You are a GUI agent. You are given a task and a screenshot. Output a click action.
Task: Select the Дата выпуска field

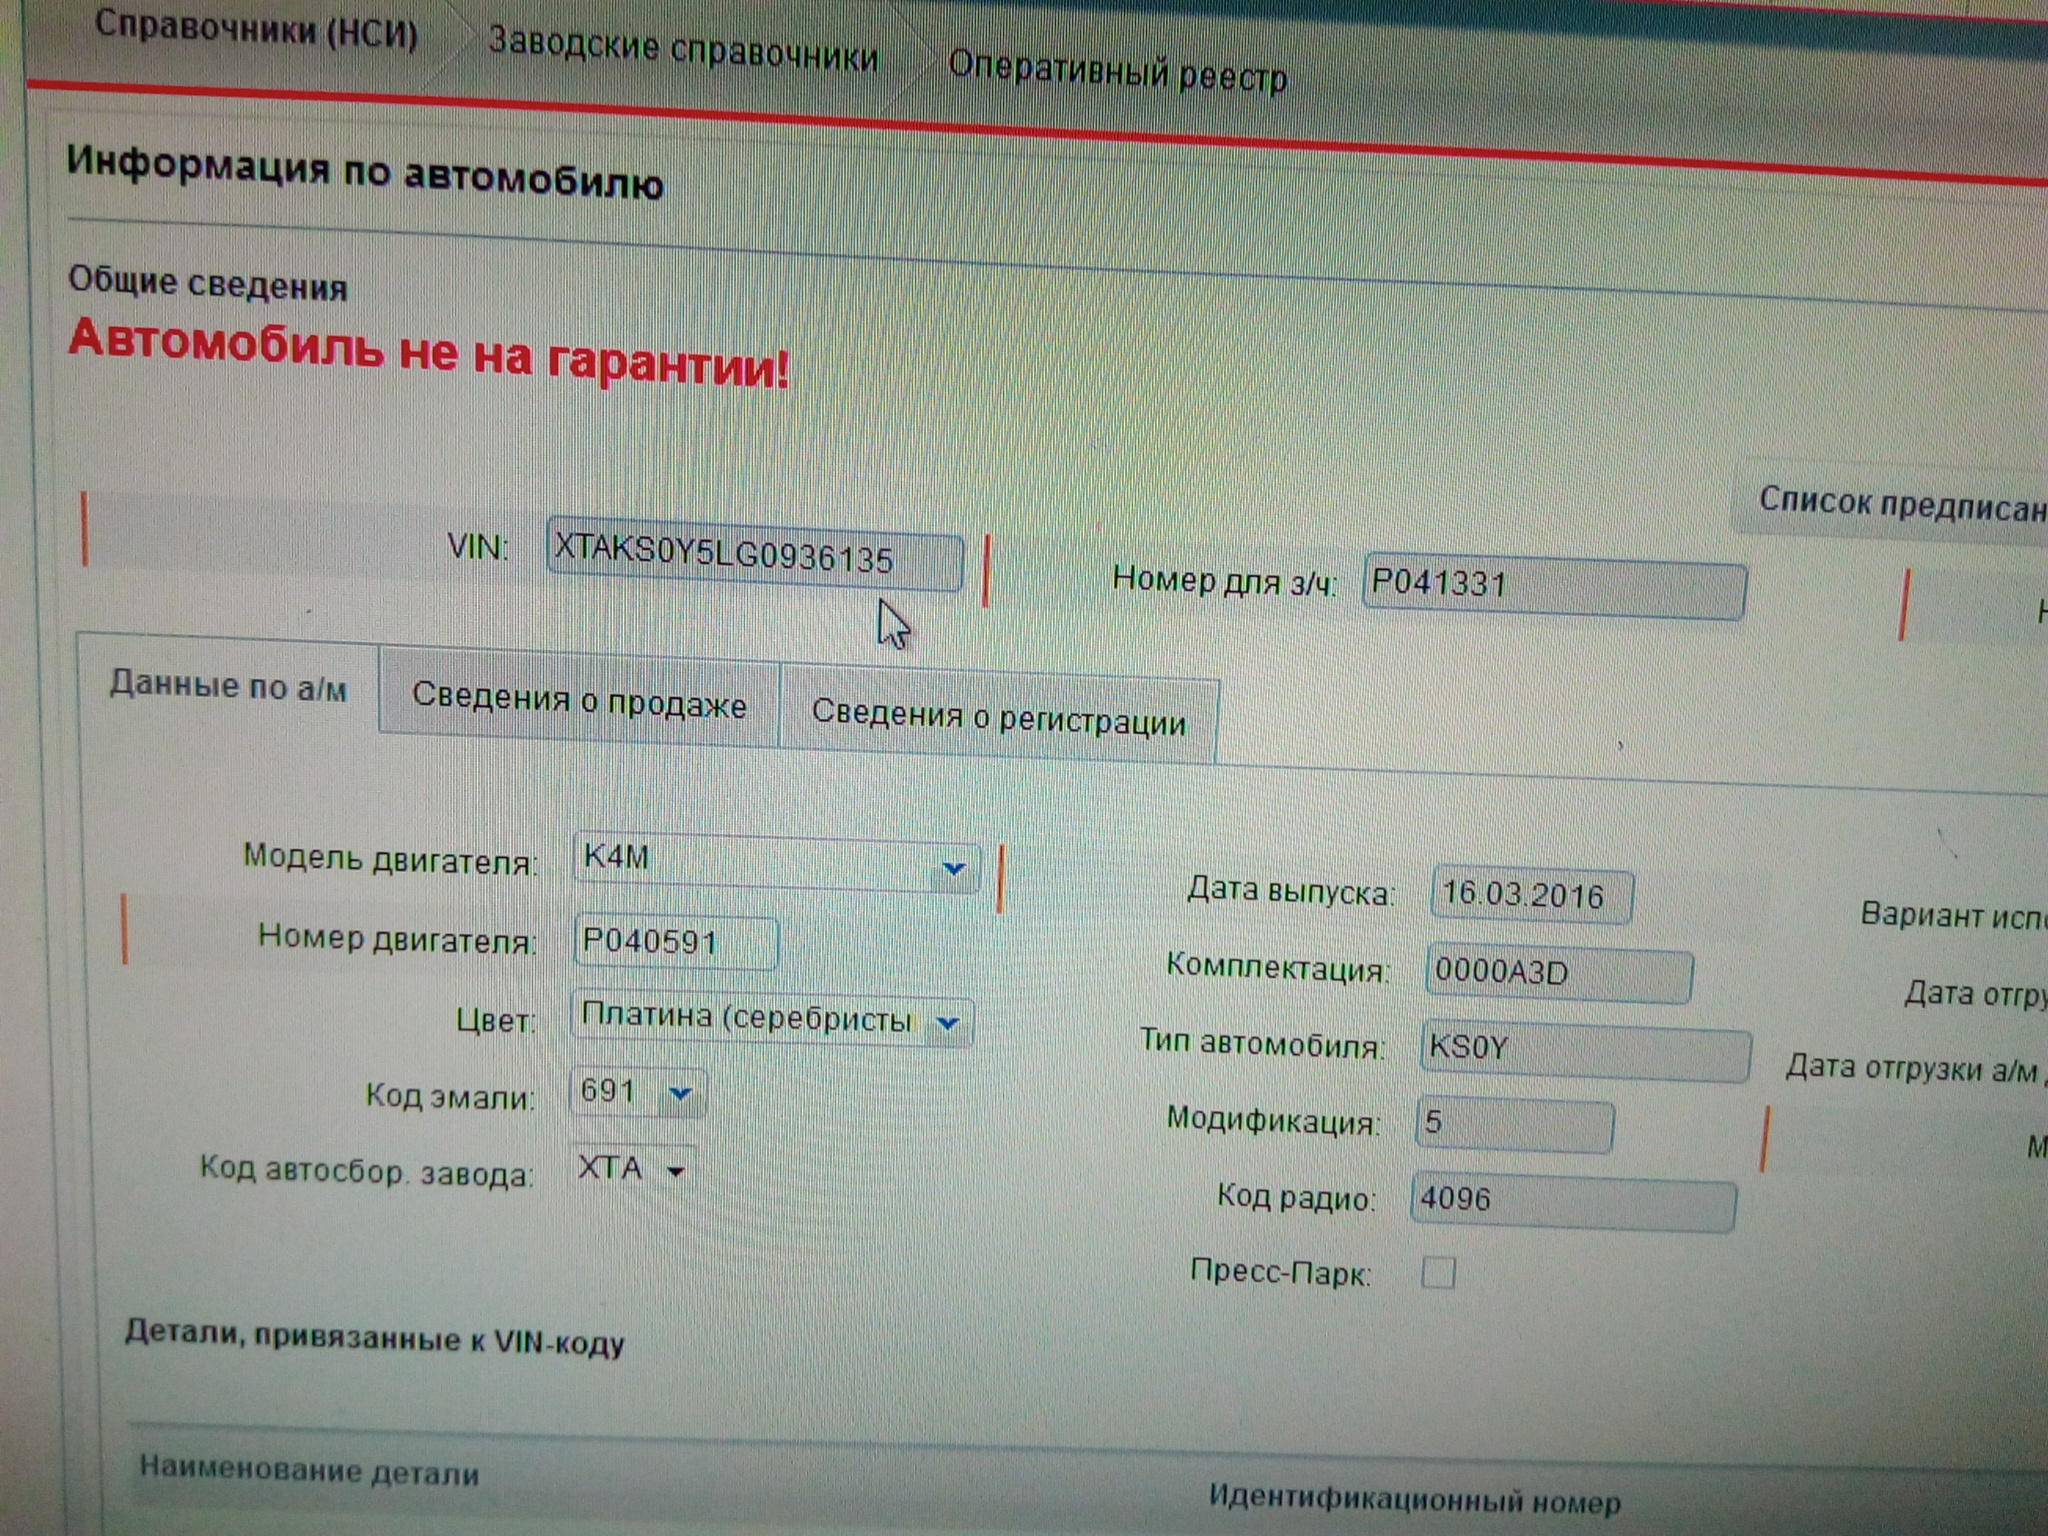pos(1530,895)
